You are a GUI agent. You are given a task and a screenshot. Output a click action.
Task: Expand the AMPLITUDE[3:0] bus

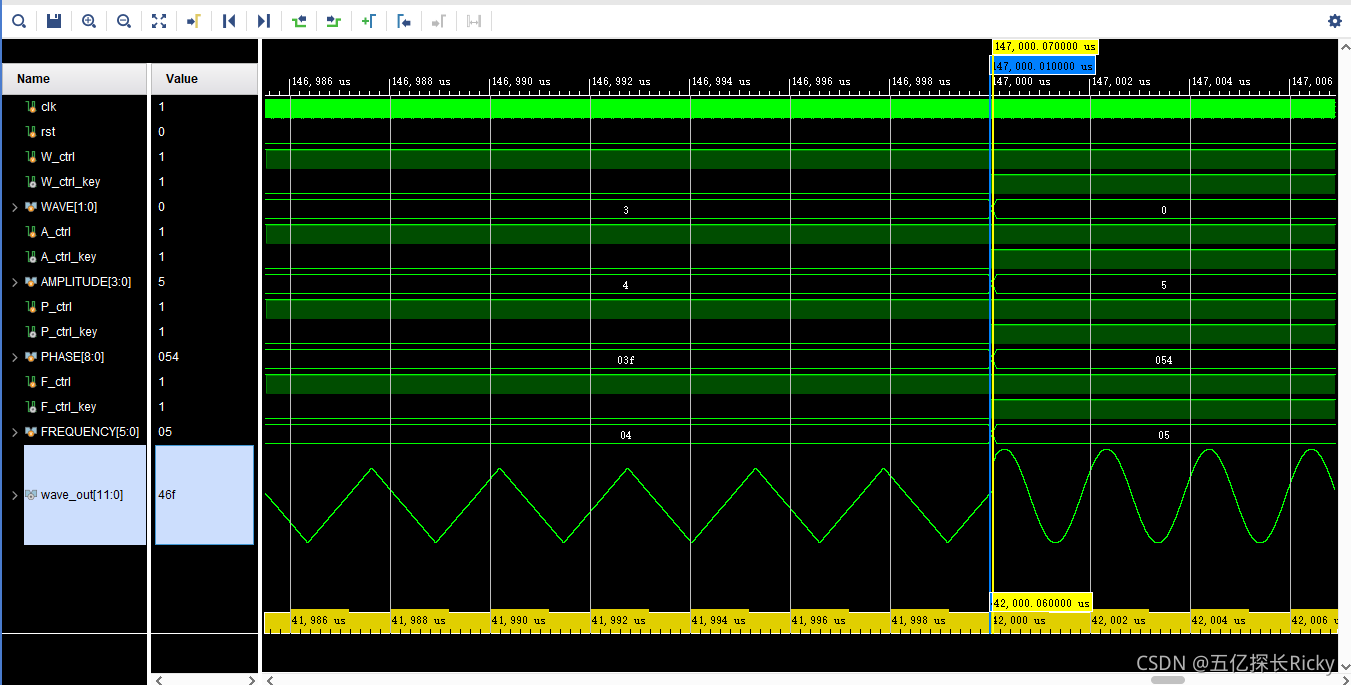click(14, 282)
